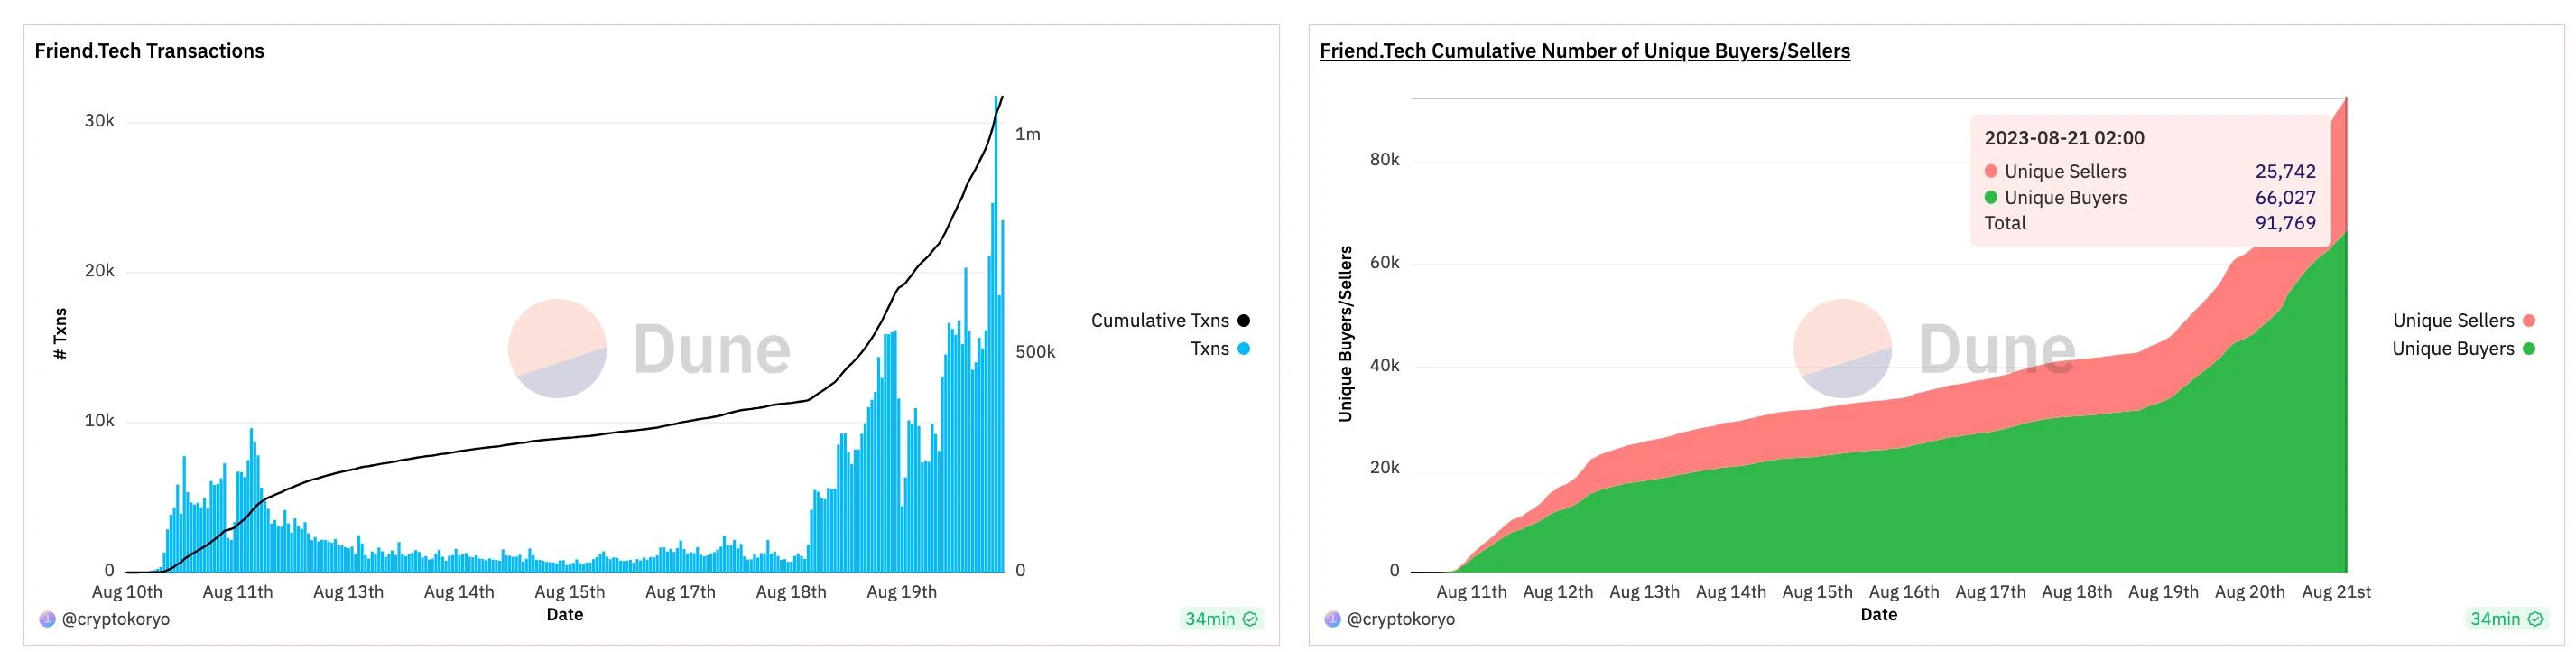Screen dimensions: 2576x652
Task: Toggle the Cumulative Txns series in the legend
Action: (1160, 321)
